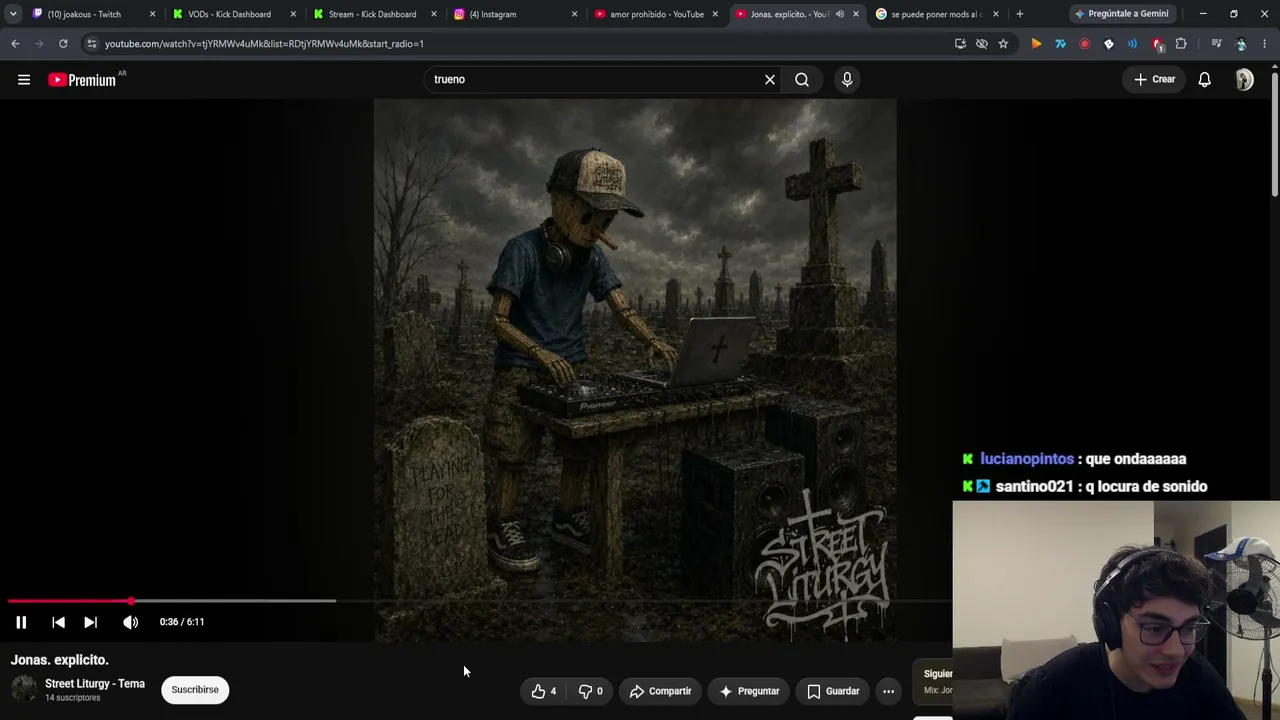Screen dimensions: 1280x720
Task: Open YouTube notifications bell
Action: (x=1205, y=80)
